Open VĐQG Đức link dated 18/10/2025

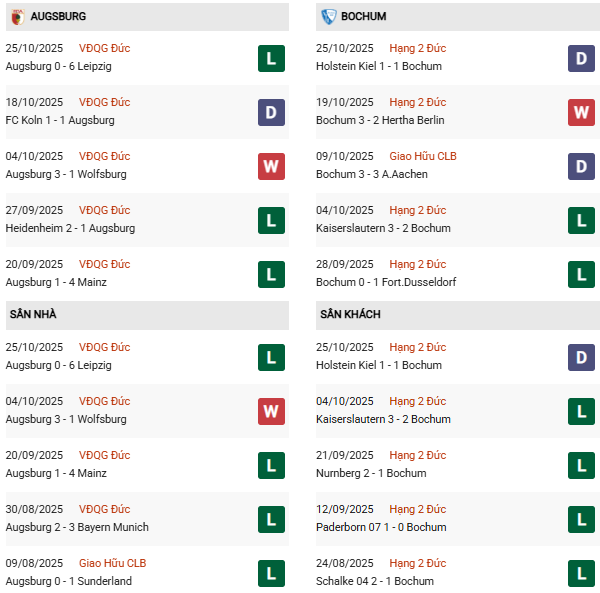pyautogui.click(x=105, y=102)
